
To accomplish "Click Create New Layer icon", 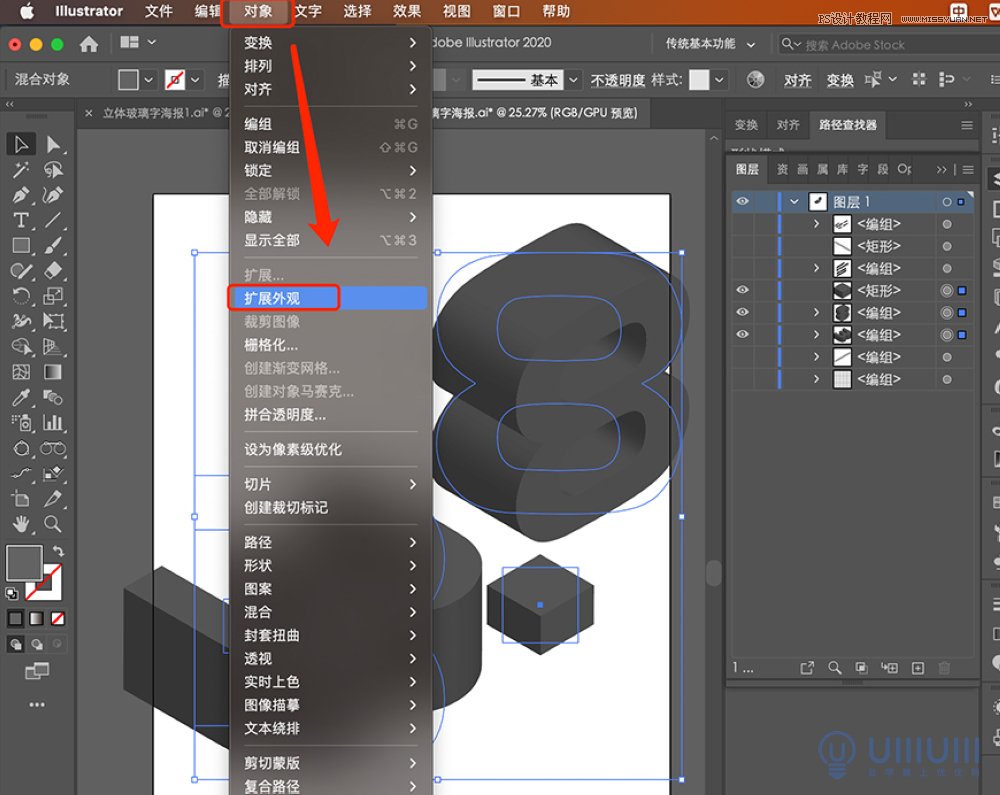I will point(917,668).
